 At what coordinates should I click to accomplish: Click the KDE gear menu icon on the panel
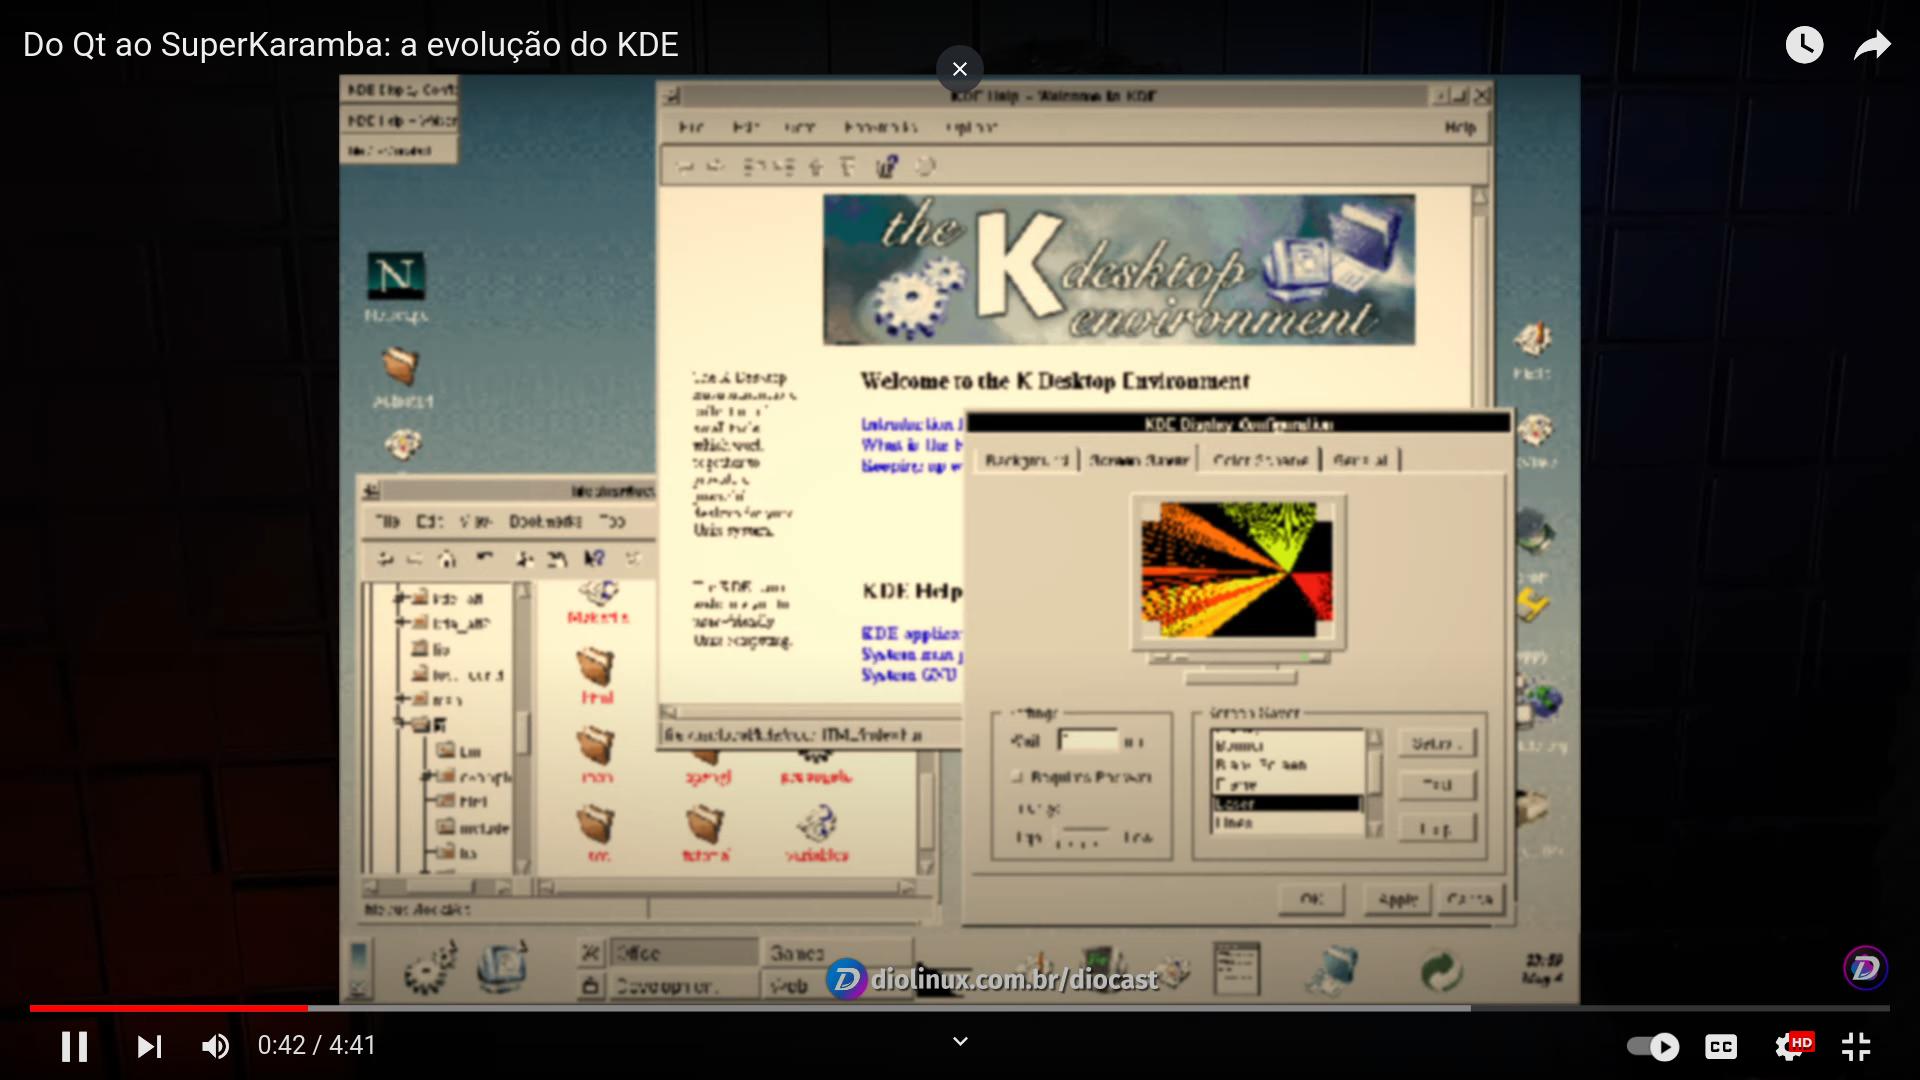(431, 966)
